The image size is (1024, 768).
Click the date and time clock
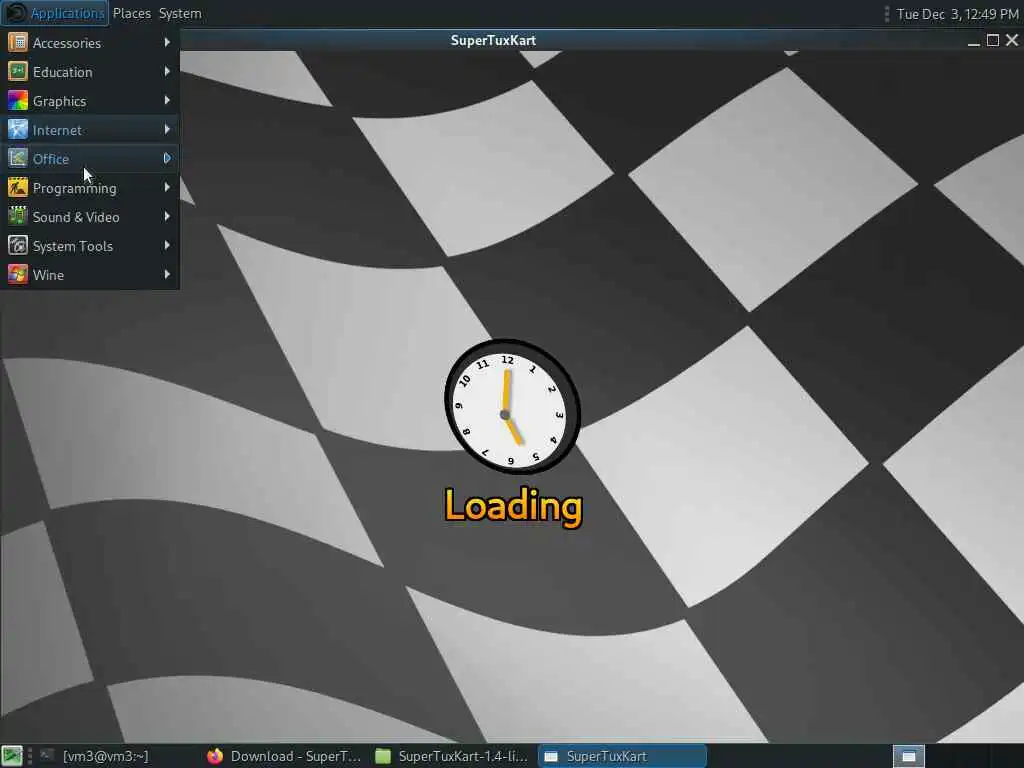(957, 14)
